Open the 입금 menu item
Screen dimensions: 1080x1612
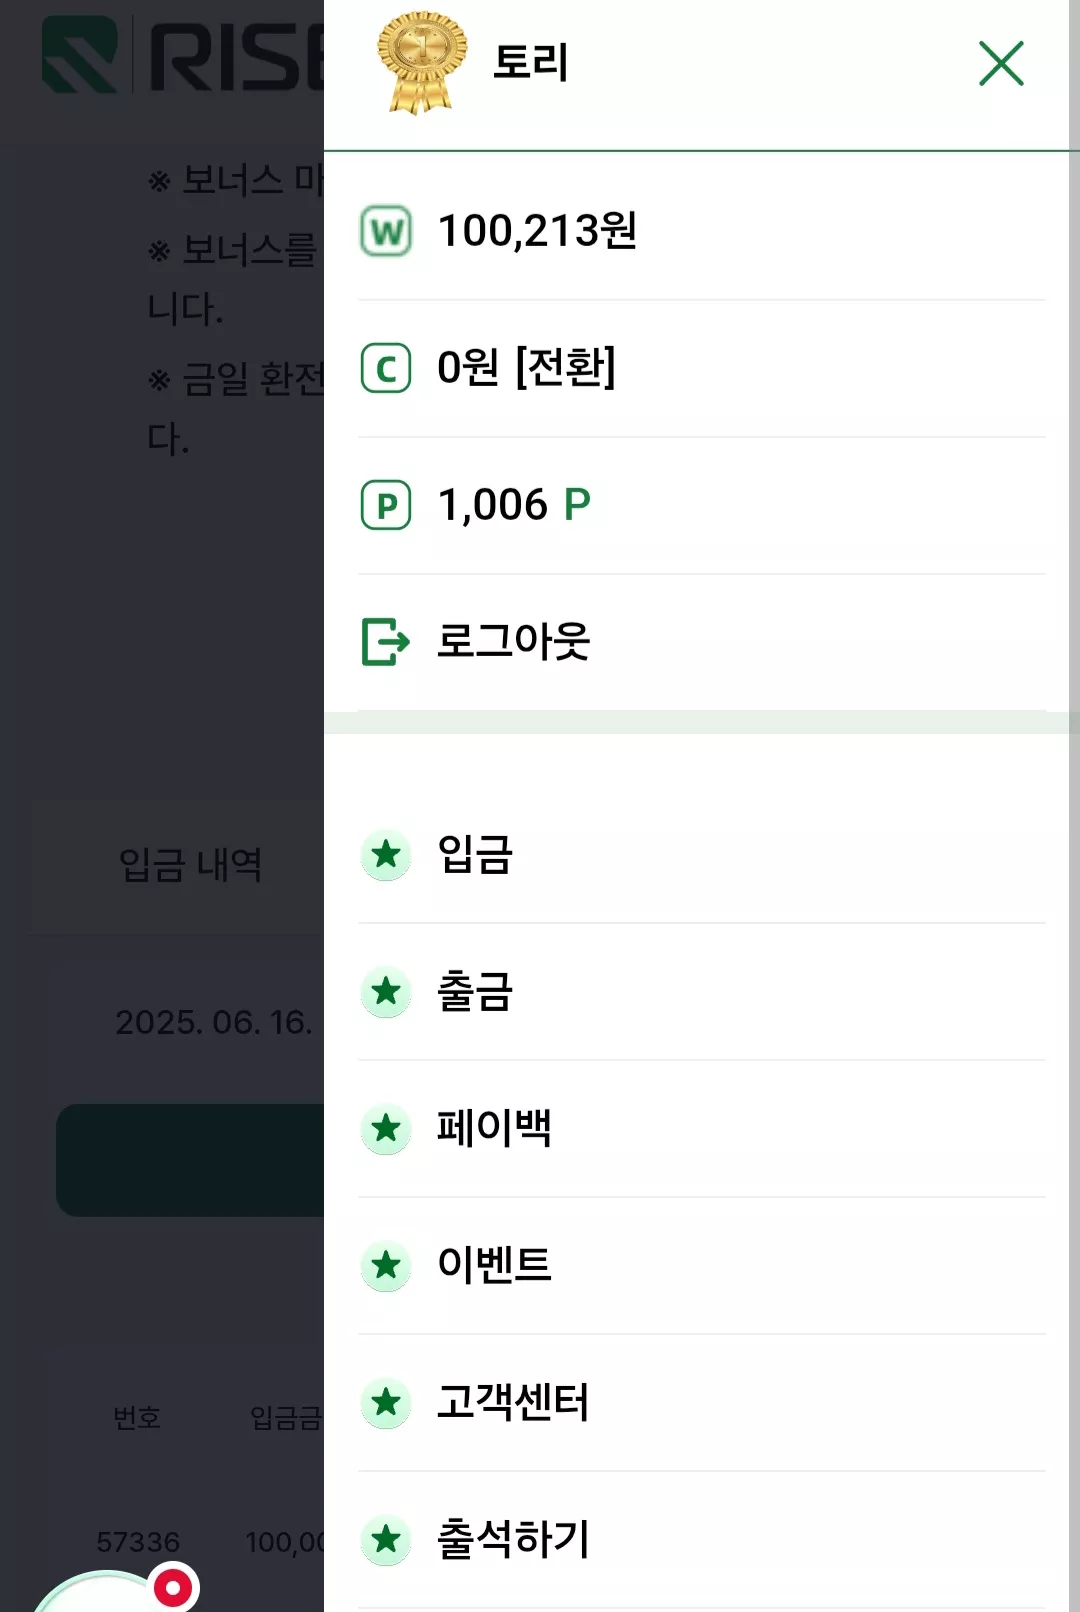702,855
